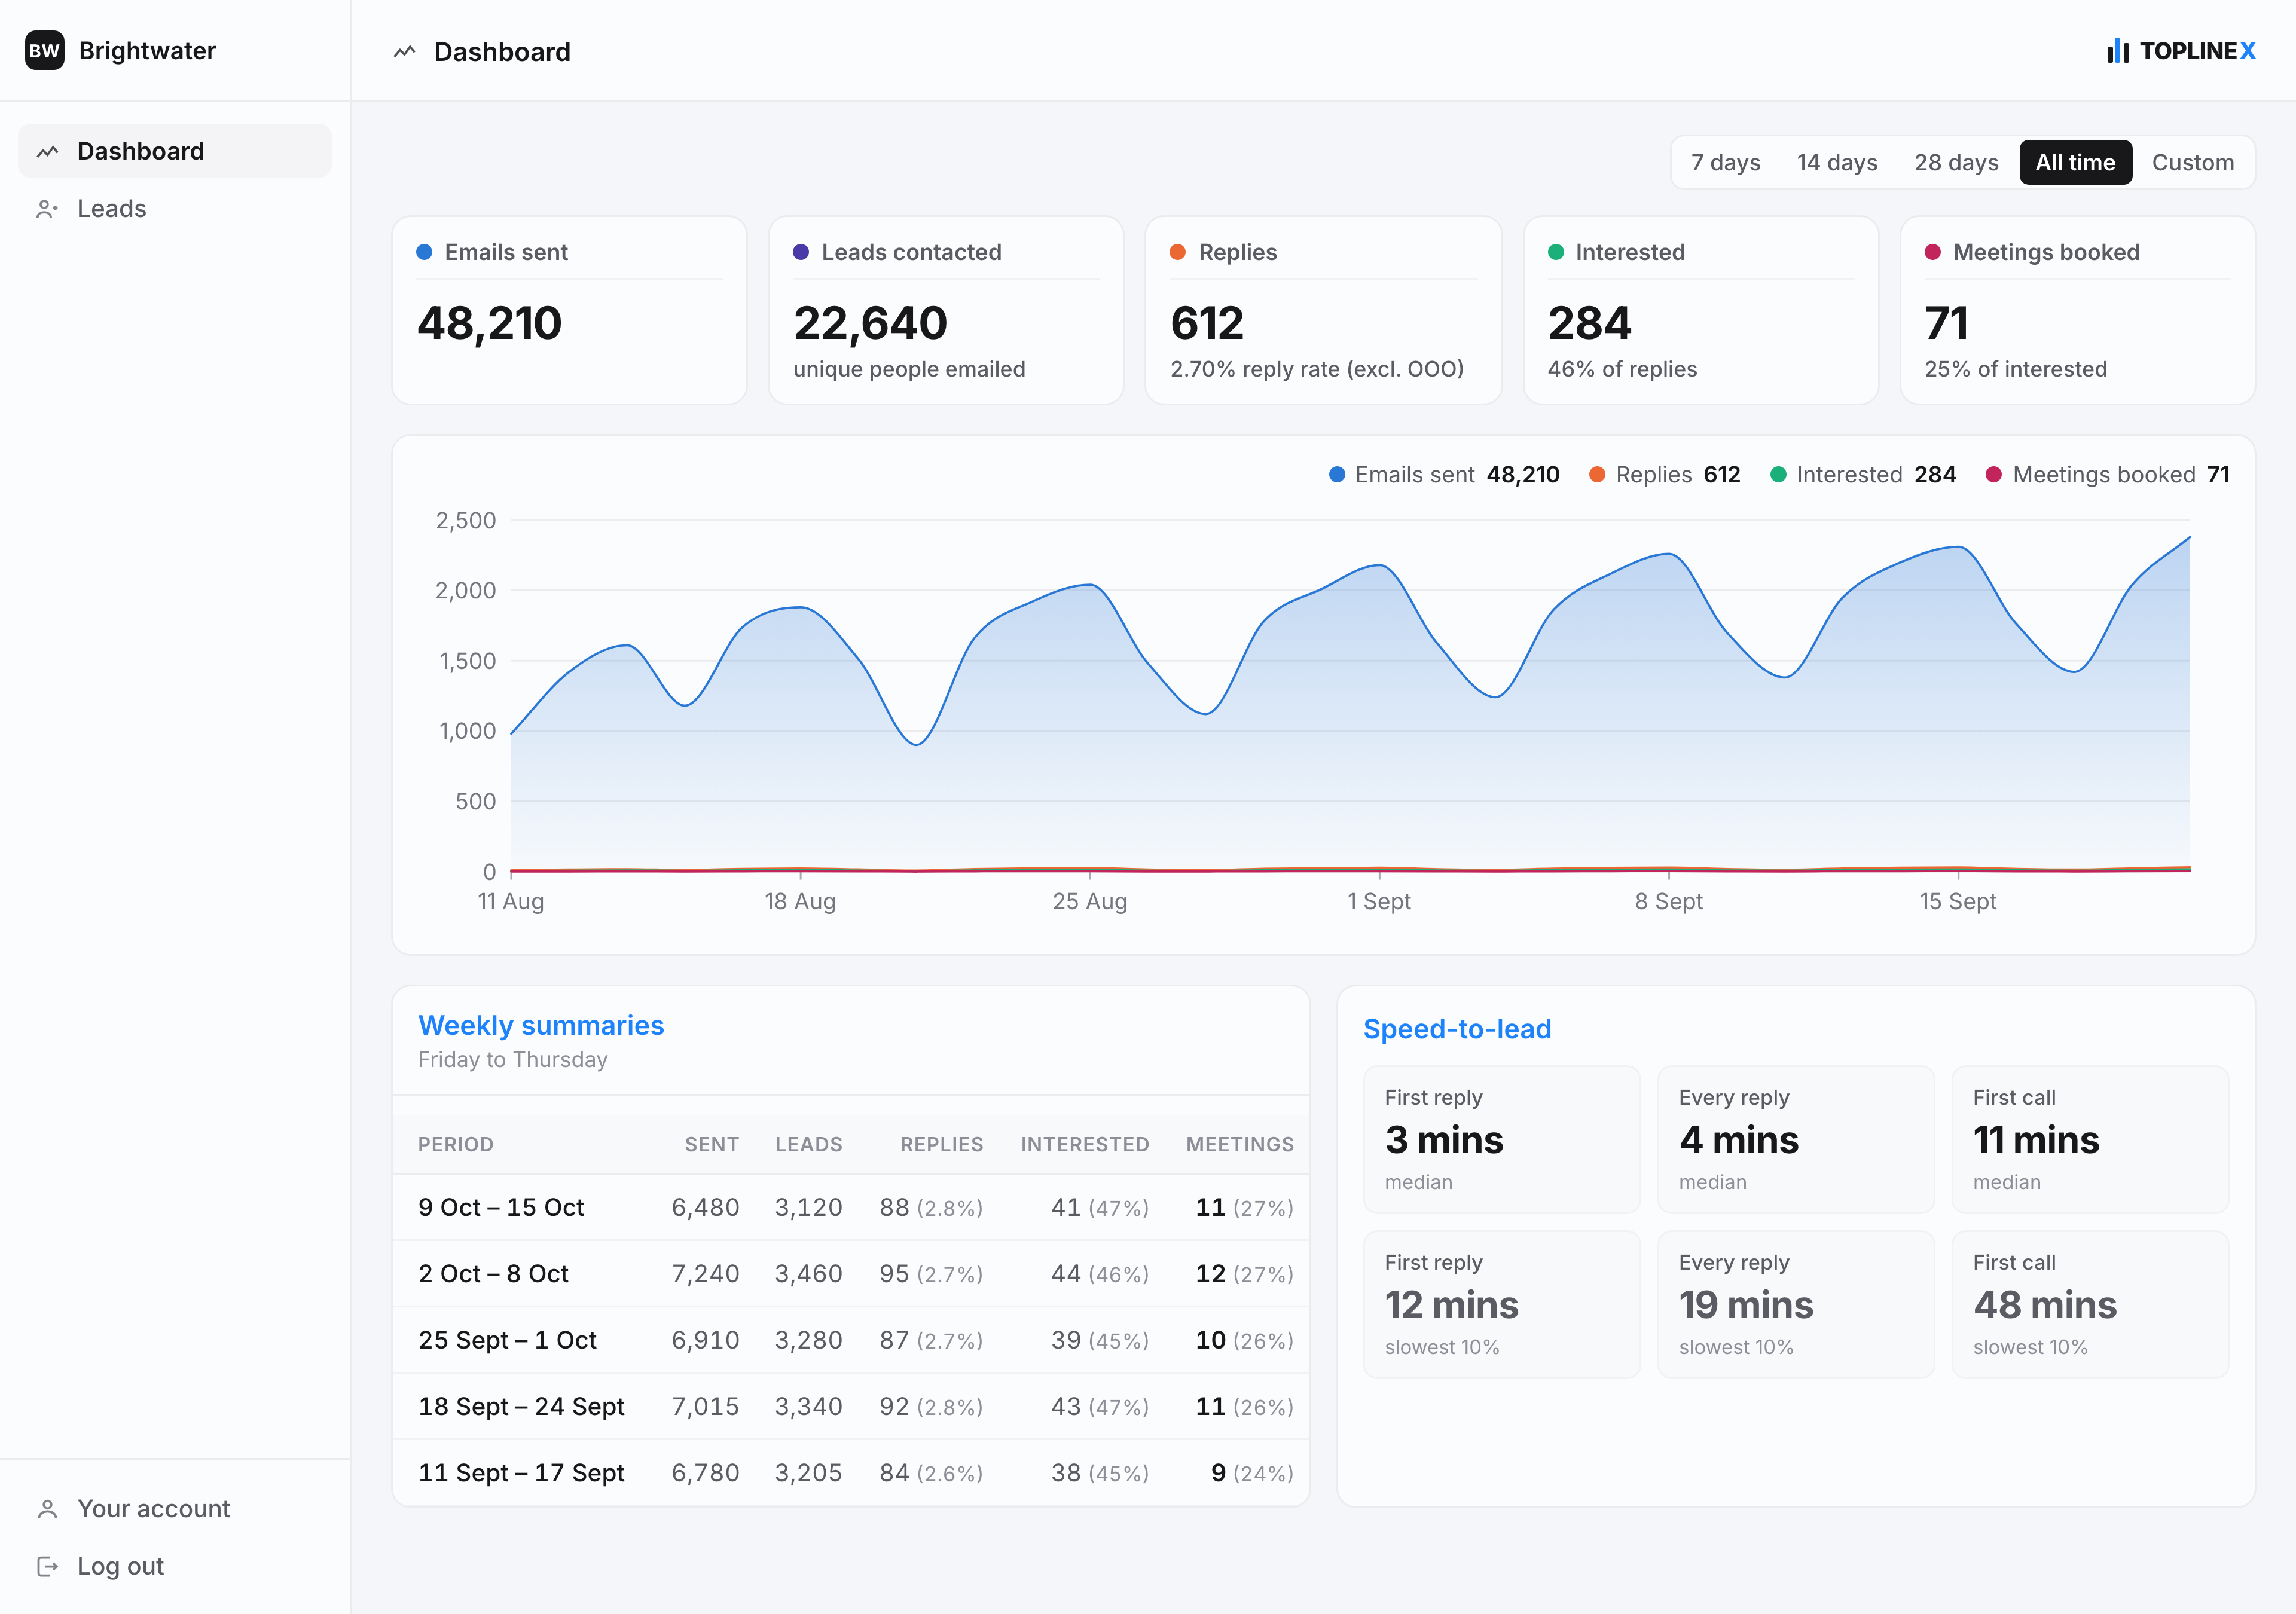Switch to the 14 days range
2296x1614 pixels.
click(1837, 163)
